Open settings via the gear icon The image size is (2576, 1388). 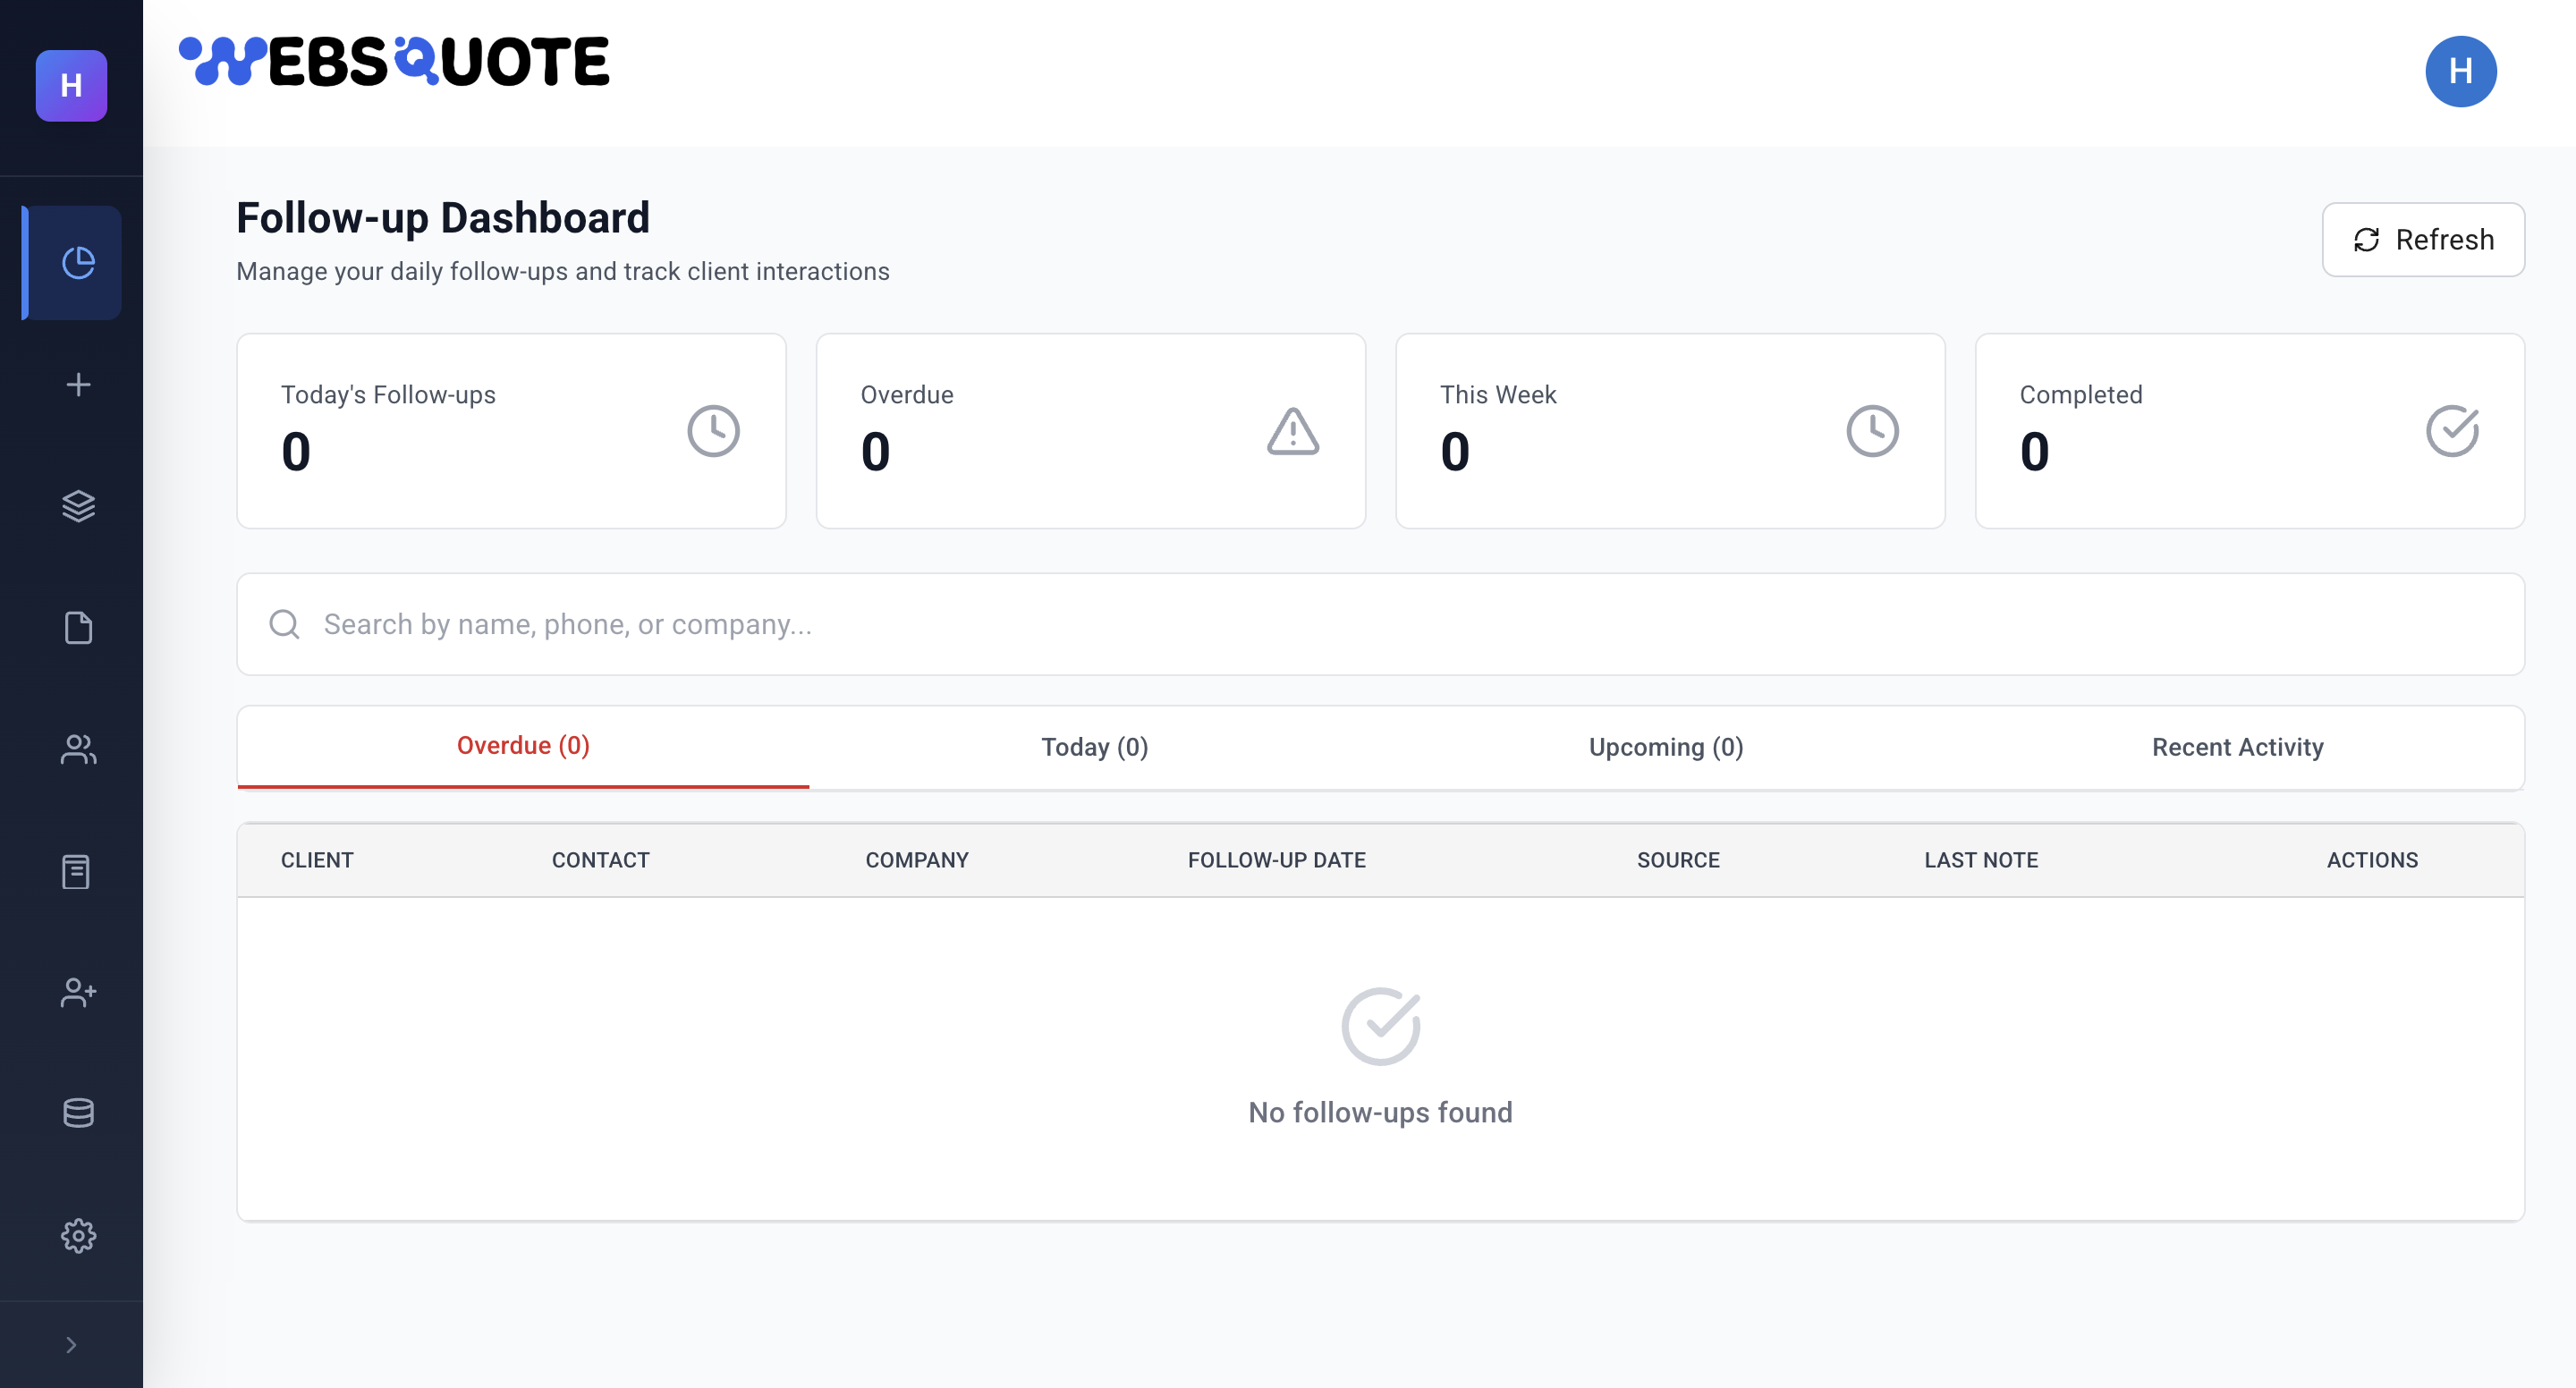[77, 1236]
